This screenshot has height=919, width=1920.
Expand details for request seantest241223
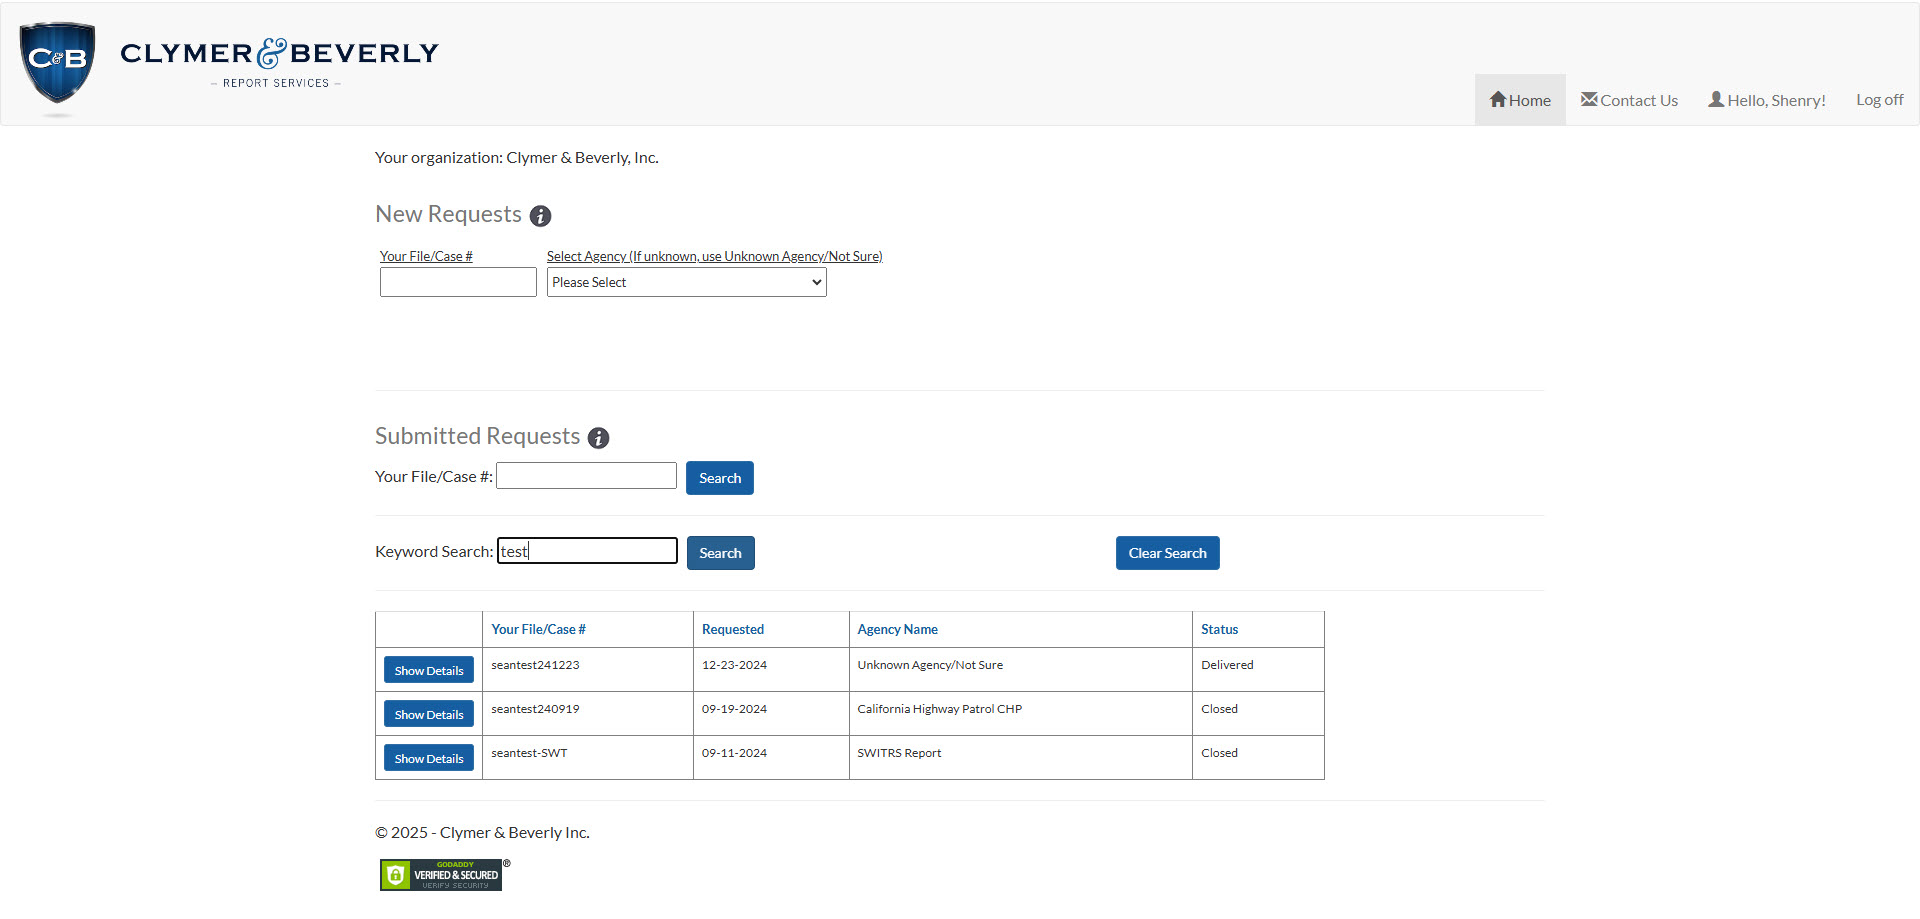[x=428, y=669]
